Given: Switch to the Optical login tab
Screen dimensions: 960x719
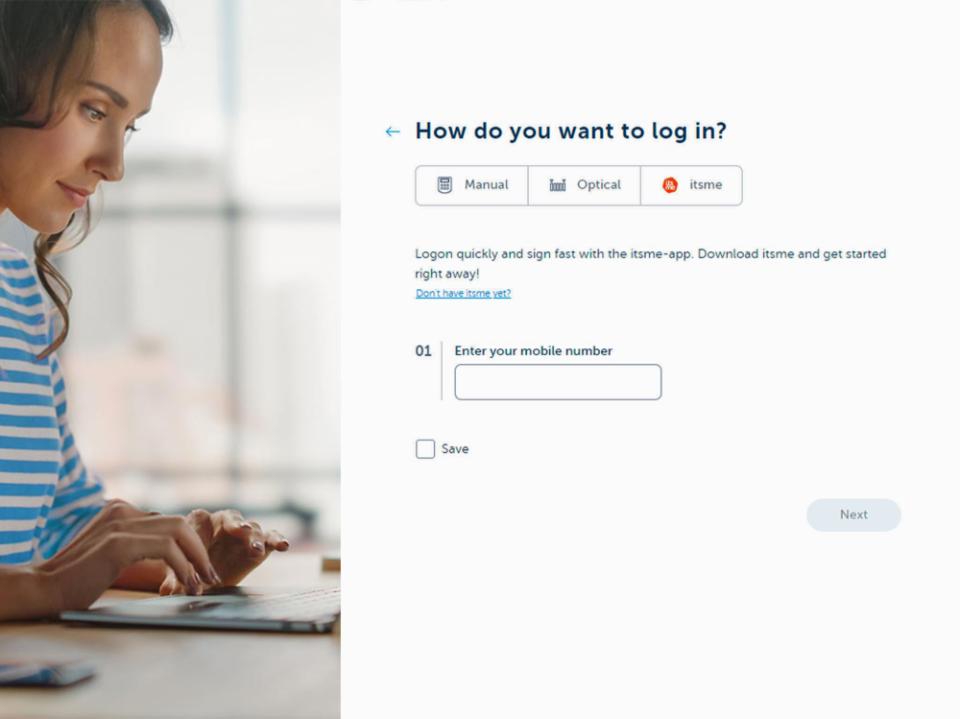Looking at the screenshot, I should 584,185.
